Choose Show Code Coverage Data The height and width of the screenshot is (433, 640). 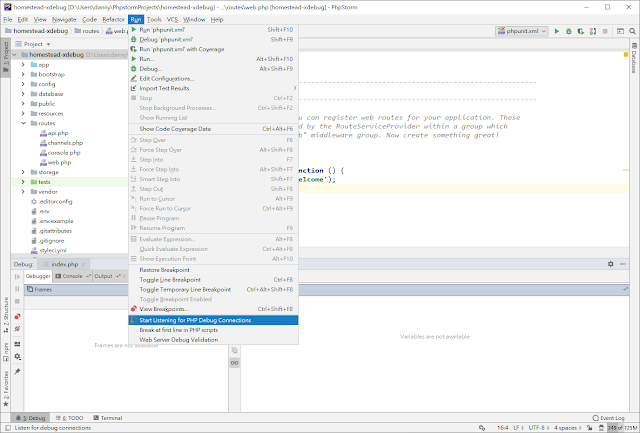[213, 129]
